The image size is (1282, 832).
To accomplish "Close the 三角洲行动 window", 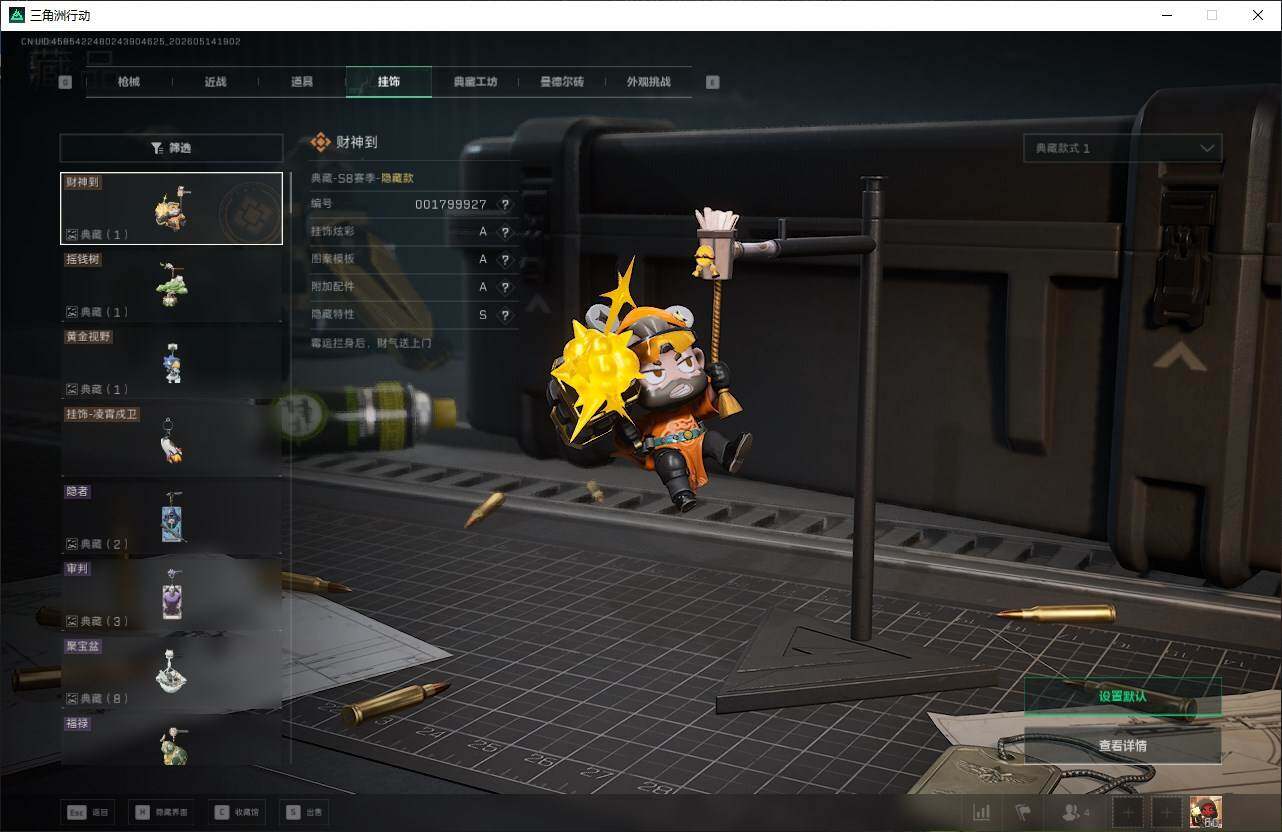I will (x=1258, y=15).
